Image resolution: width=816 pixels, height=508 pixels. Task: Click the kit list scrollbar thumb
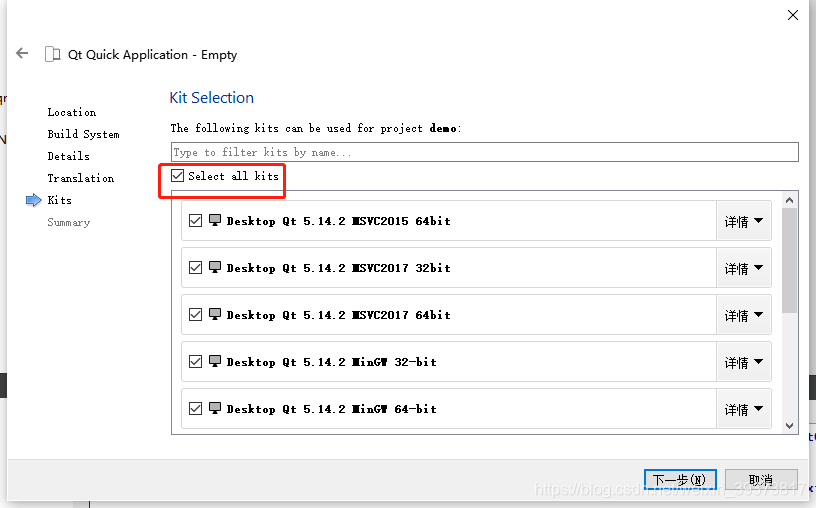(x=789, y=260)
